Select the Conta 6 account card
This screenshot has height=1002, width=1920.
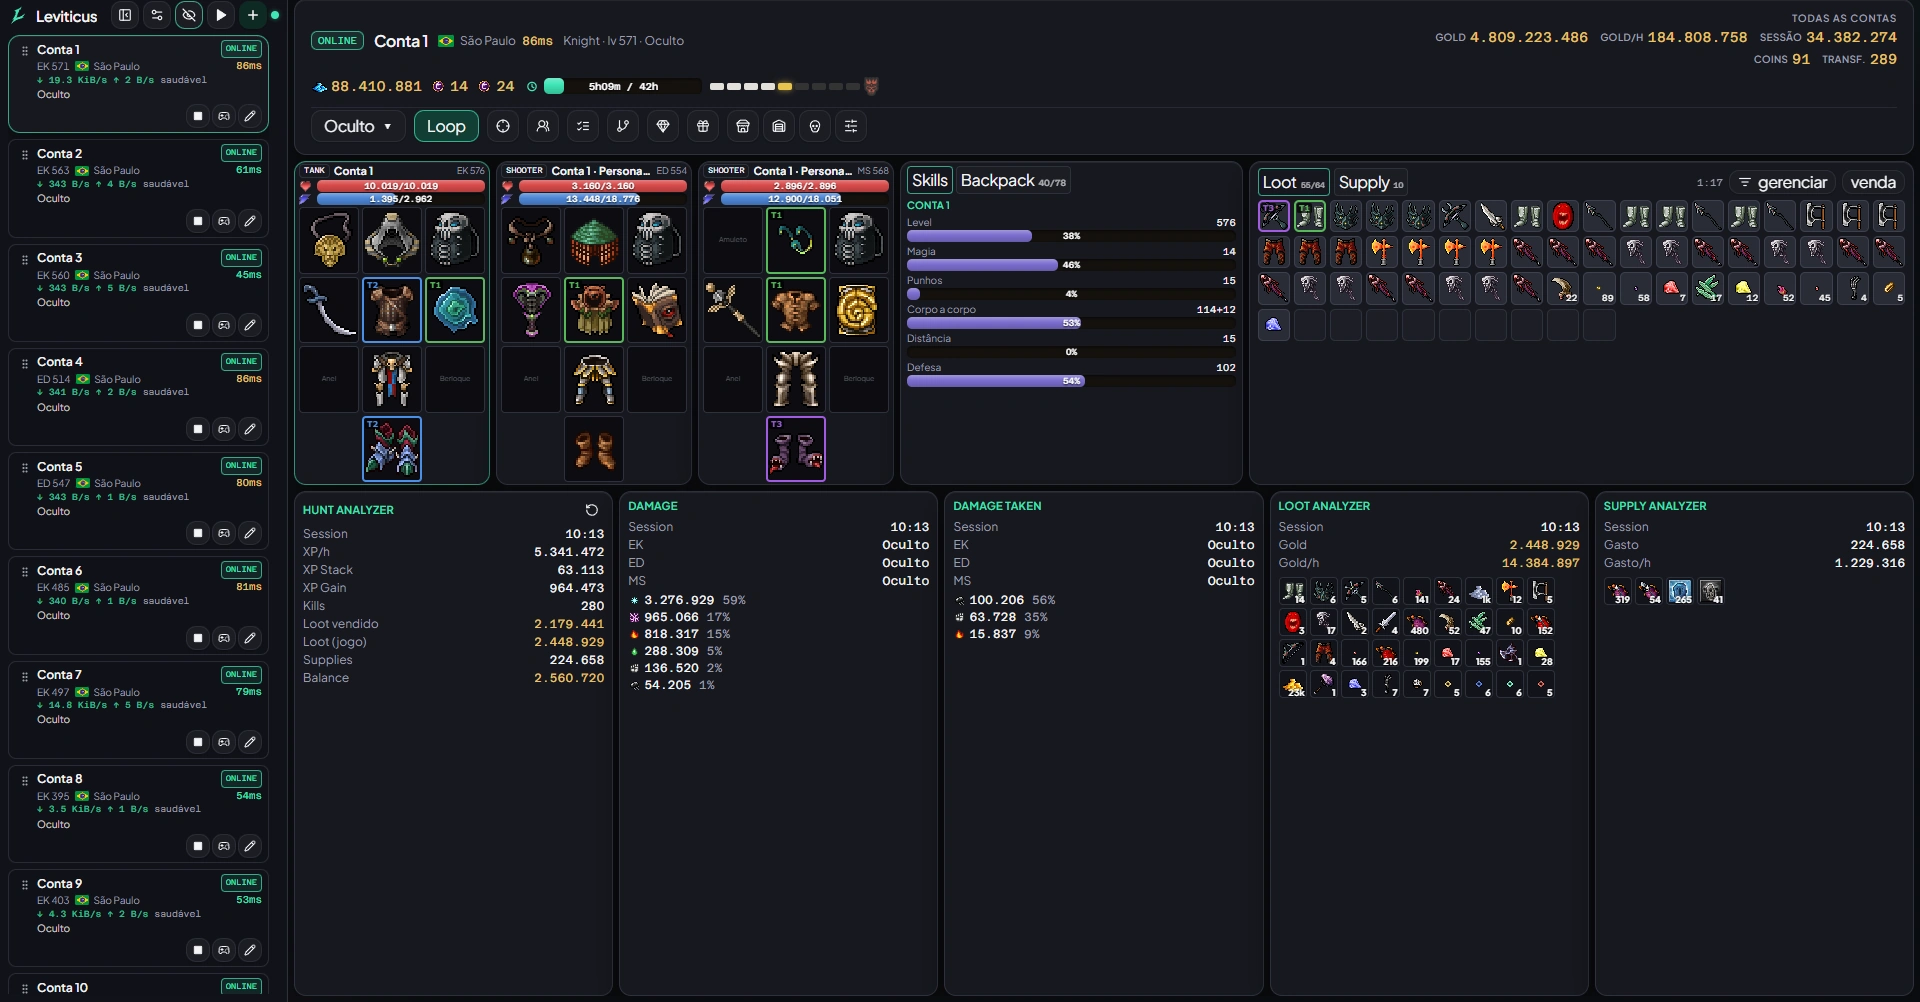tap(138, 605)
